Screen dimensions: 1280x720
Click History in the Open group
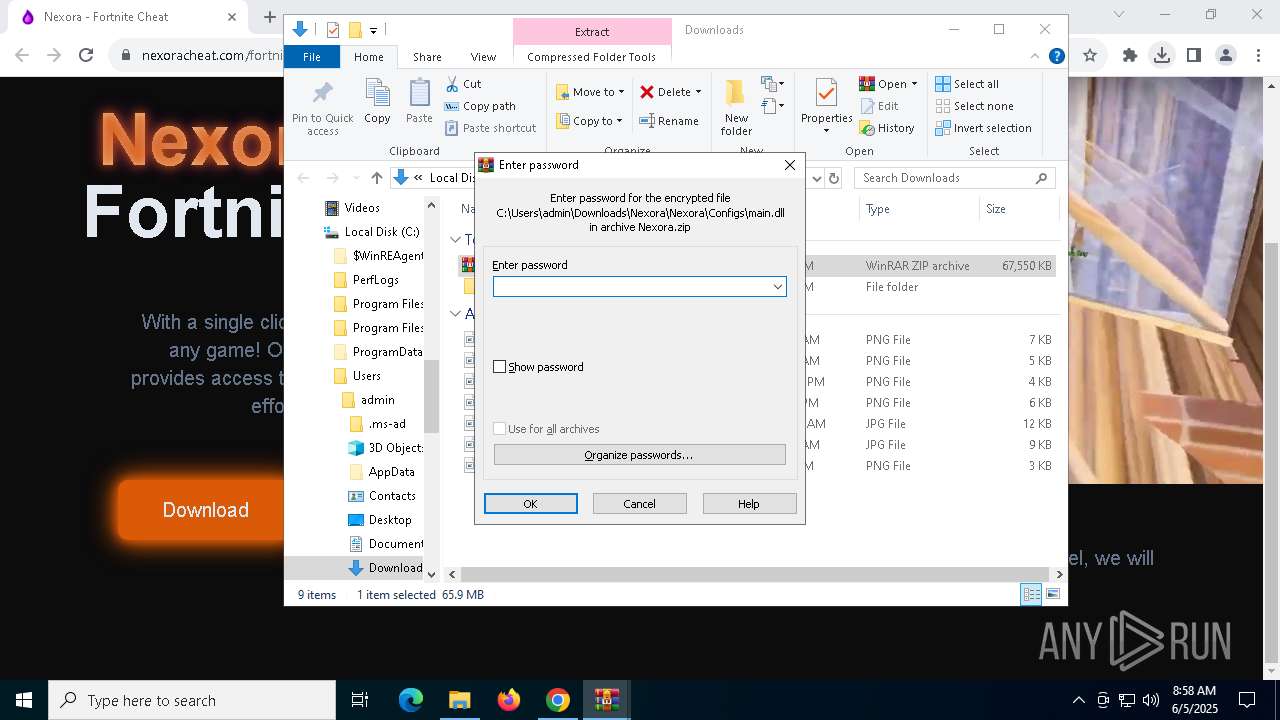tap(887, 128)
